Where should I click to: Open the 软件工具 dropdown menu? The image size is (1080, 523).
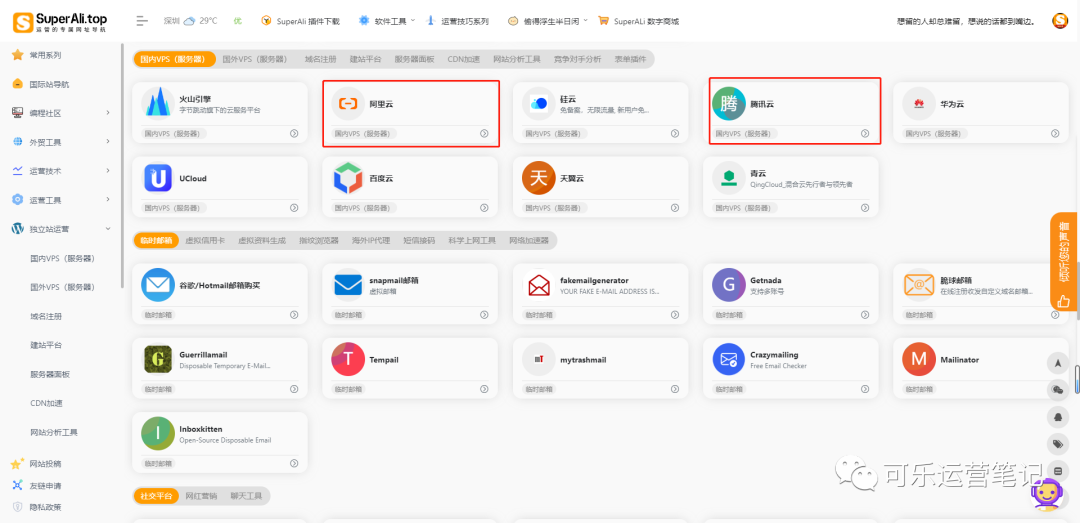pos(387,21)
